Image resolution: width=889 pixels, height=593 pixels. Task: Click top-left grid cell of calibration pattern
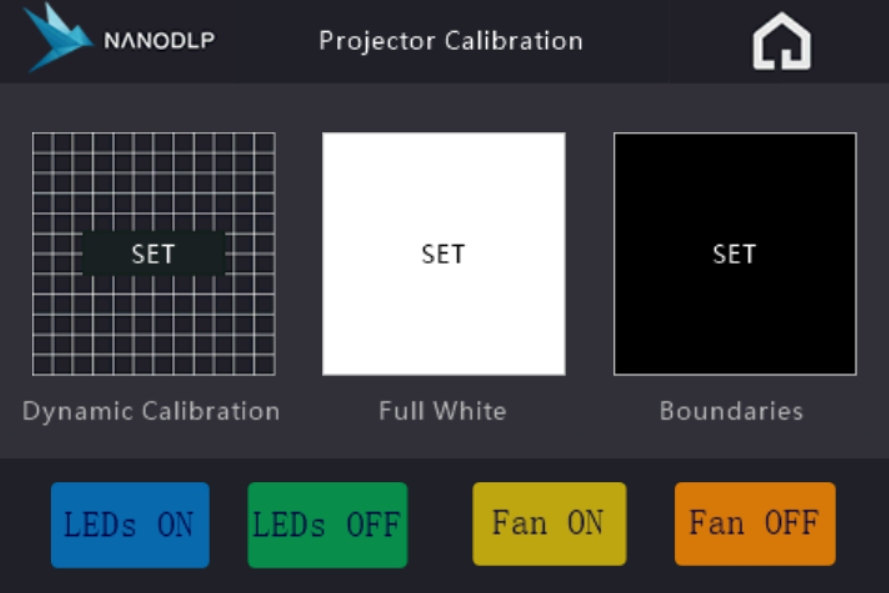[x=42, y=142]
